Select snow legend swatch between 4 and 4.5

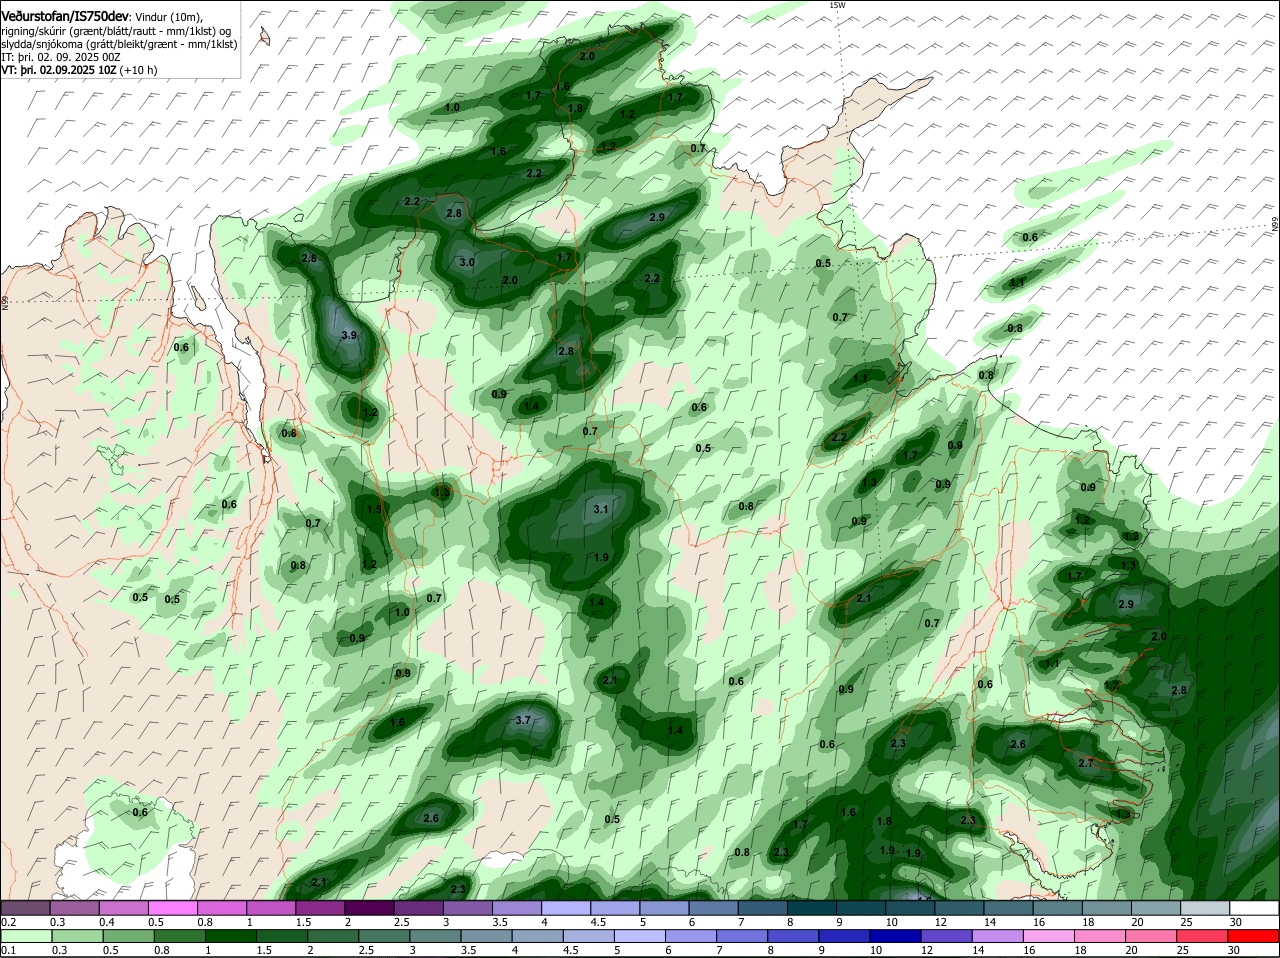tap(566, 908)
